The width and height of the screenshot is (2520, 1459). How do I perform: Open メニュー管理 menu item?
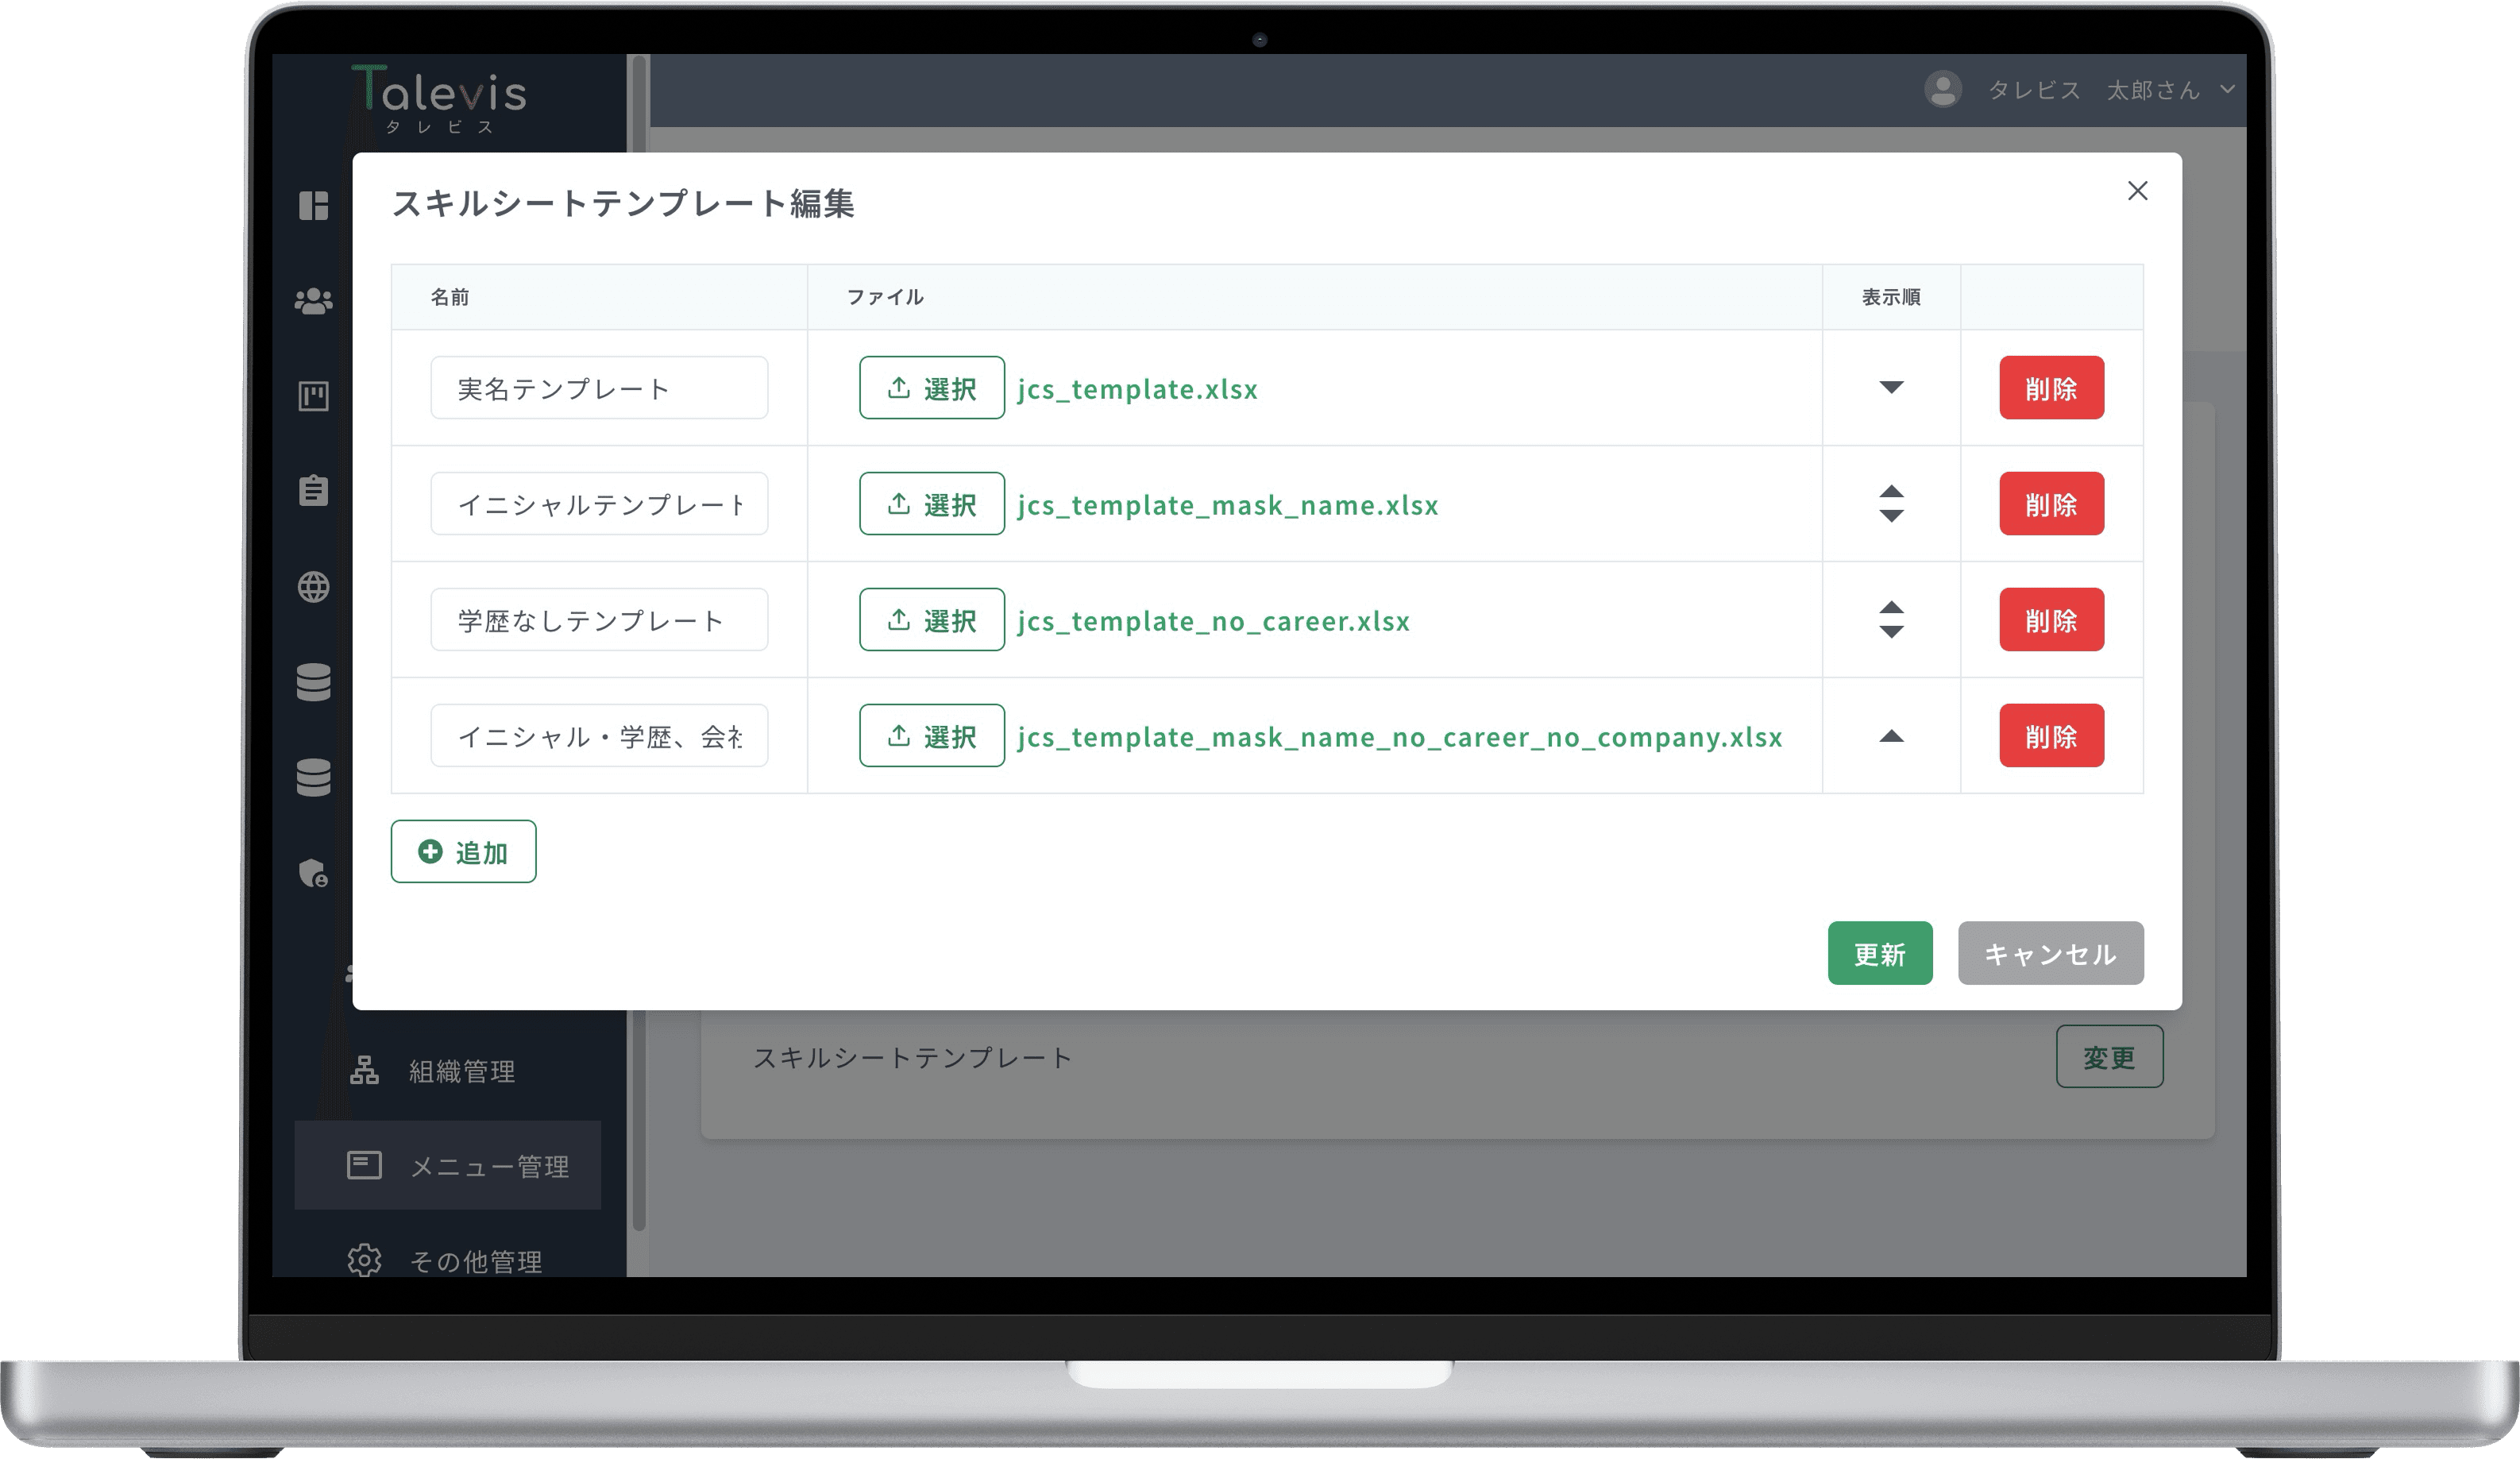click(x=447, y=1165)
